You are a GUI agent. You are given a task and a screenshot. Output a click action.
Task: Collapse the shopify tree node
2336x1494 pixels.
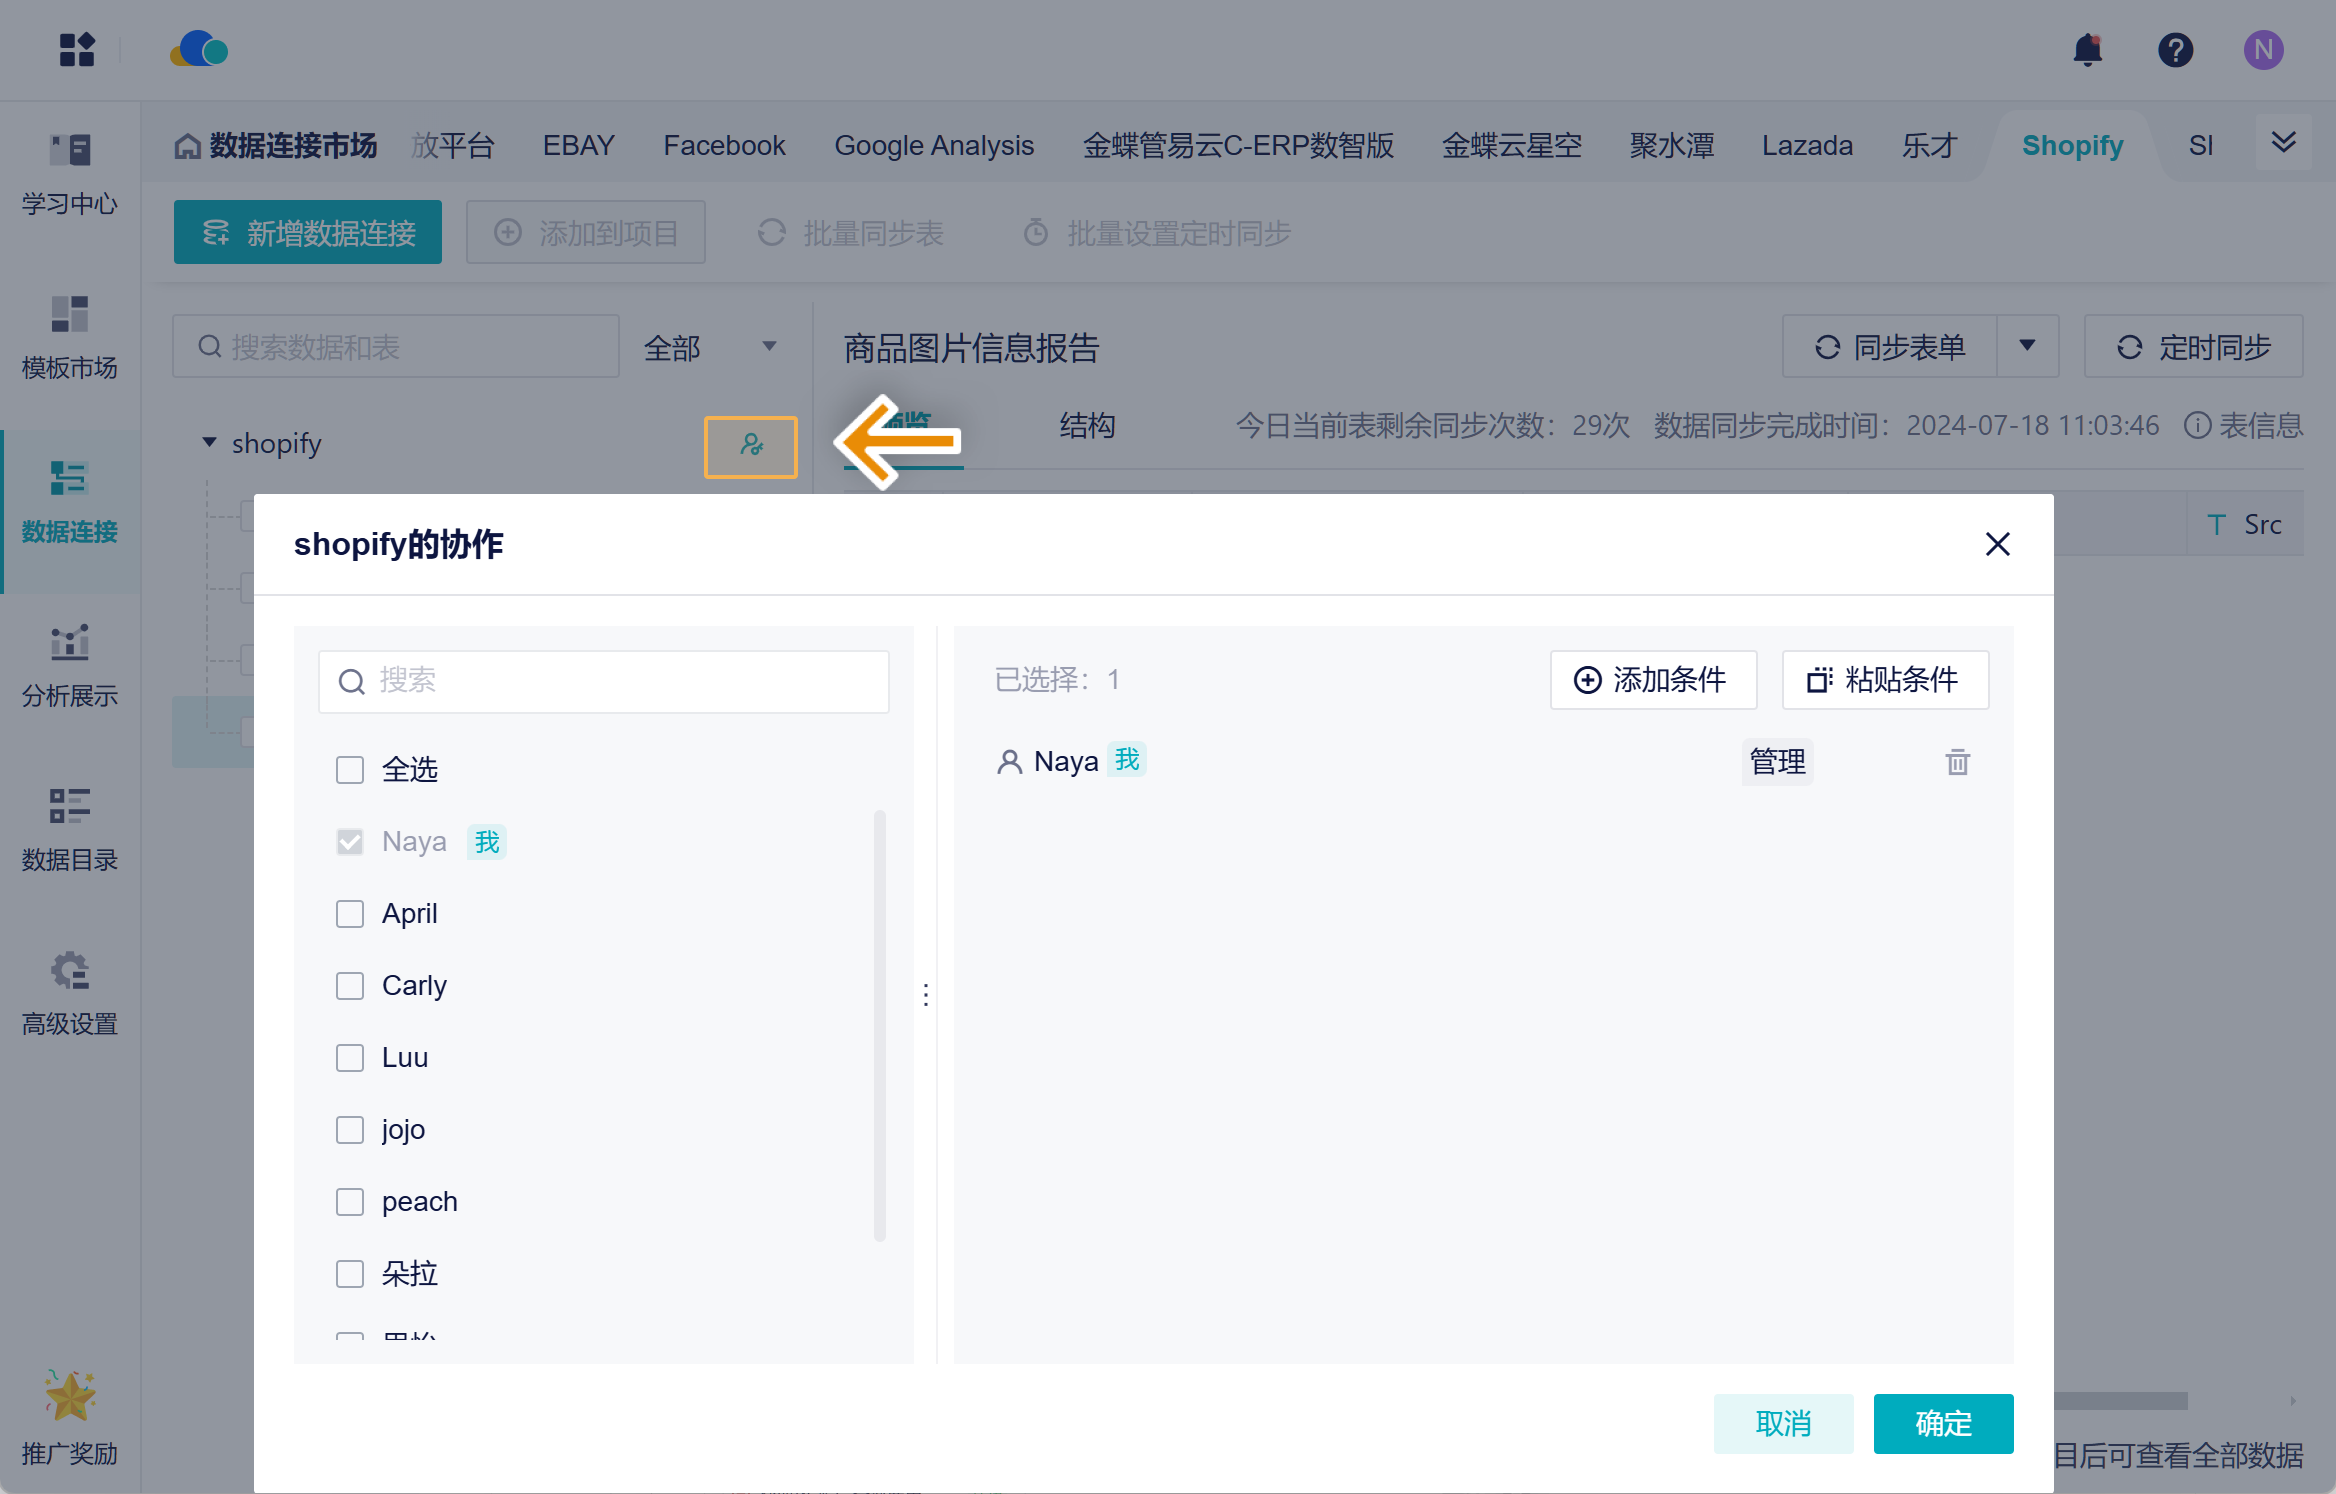[209, 442]
